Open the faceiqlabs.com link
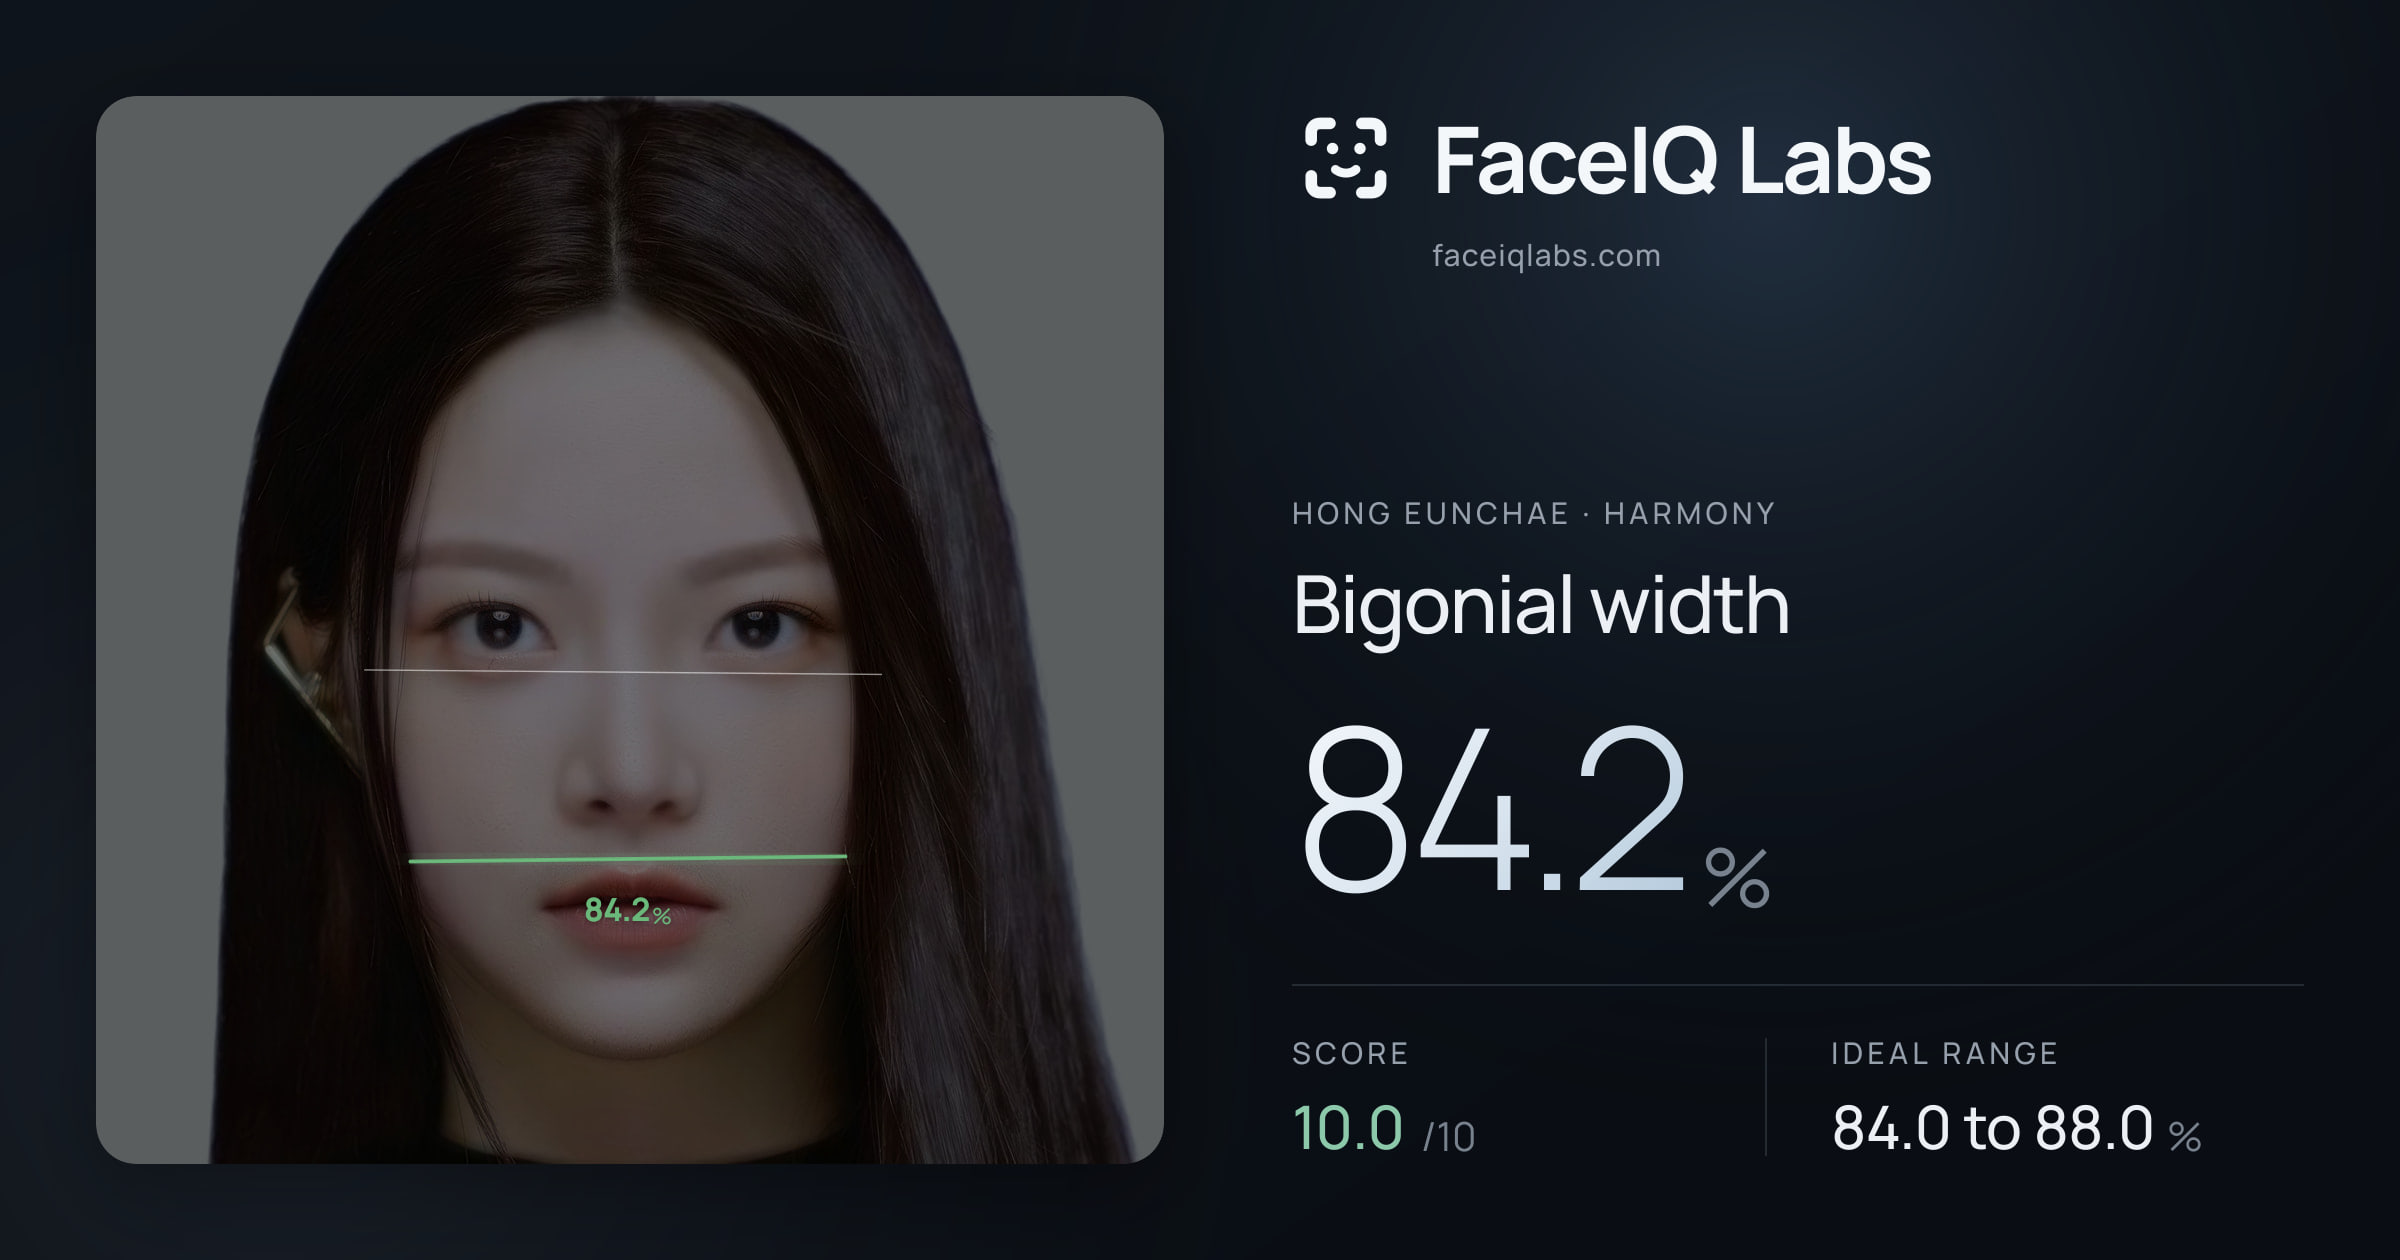The image size is (2400, 1260). point(1546,256)
